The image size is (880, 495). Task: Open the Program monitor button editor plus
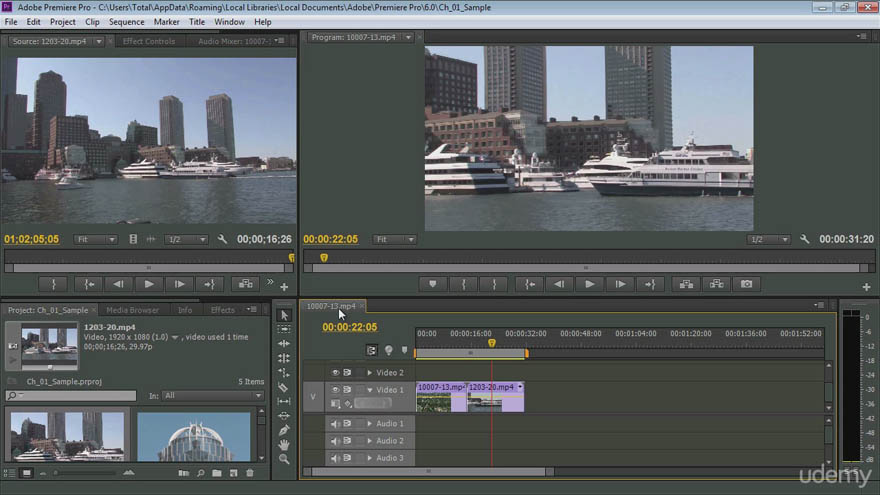[867, 287]
